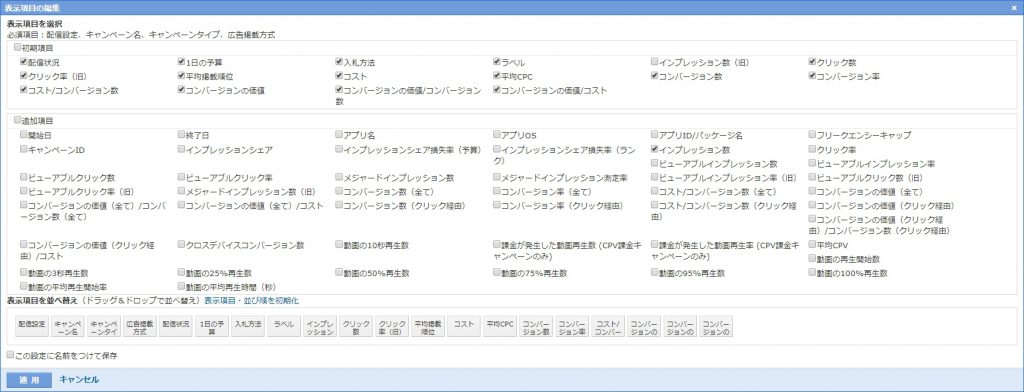Viewport: 1024px width, 392px height.
Task: Uncheck the コンバージョンの価値/コスト checkbox in 初期項目
Action: (497, 90)
